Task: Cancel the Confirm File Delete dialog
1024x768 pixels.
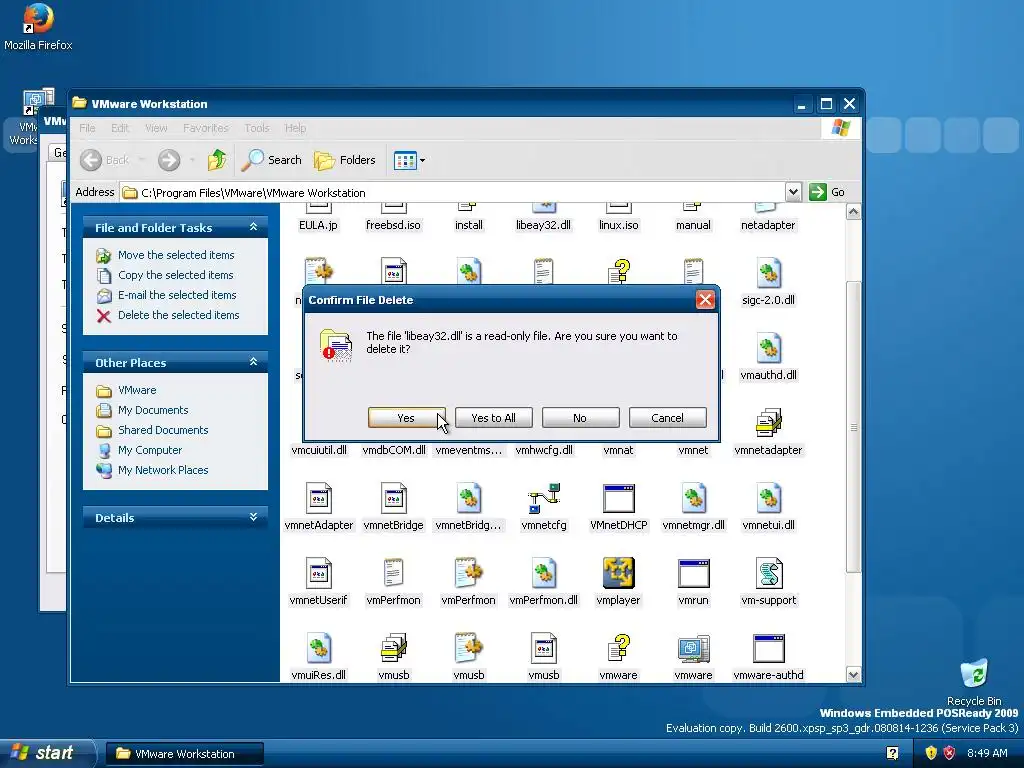Action: tap(667, 418)
